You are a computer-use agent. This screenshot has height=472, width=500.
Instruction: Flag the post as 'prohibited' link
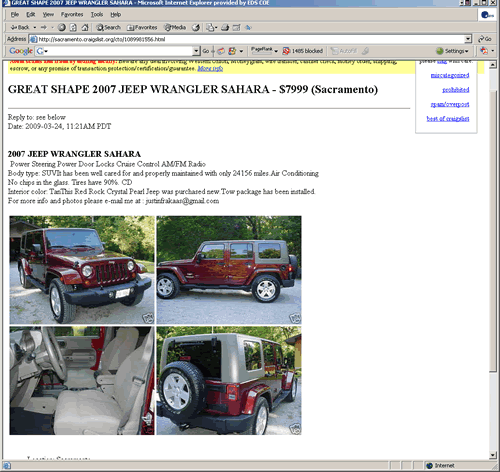pos(456,90)
